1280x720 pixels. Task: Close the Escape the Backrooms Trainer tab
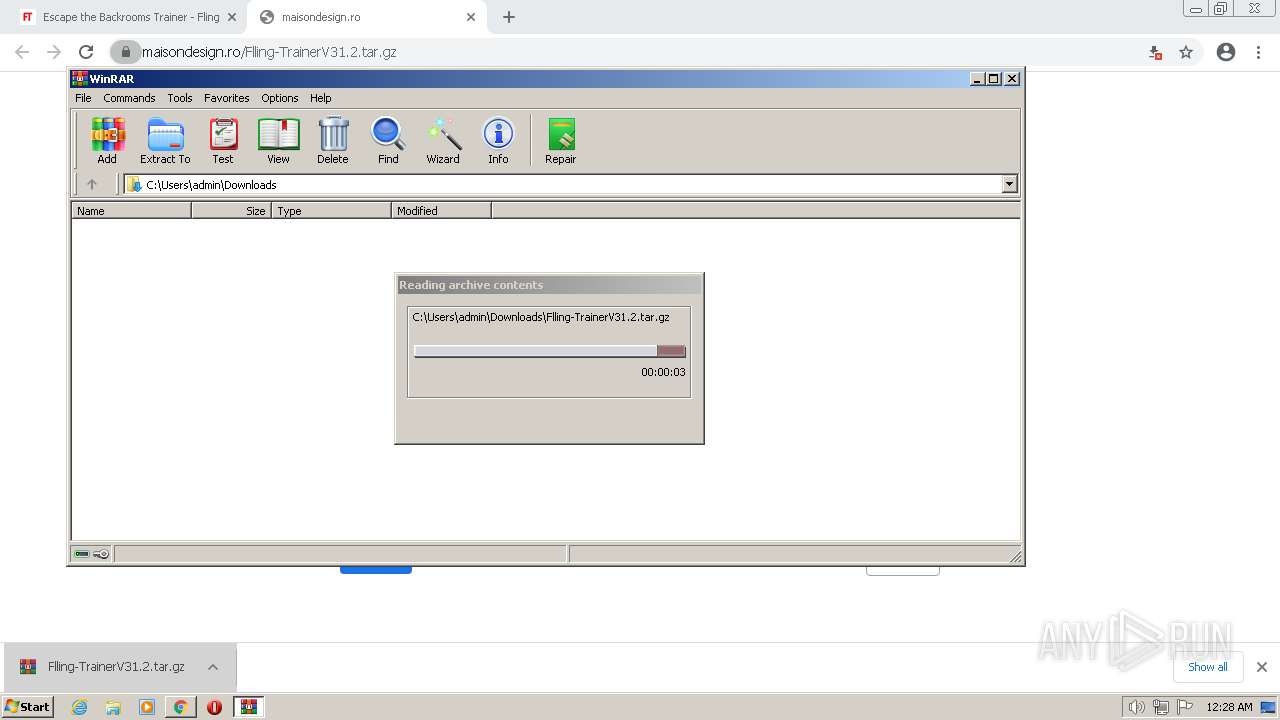[x=232, y=17]
